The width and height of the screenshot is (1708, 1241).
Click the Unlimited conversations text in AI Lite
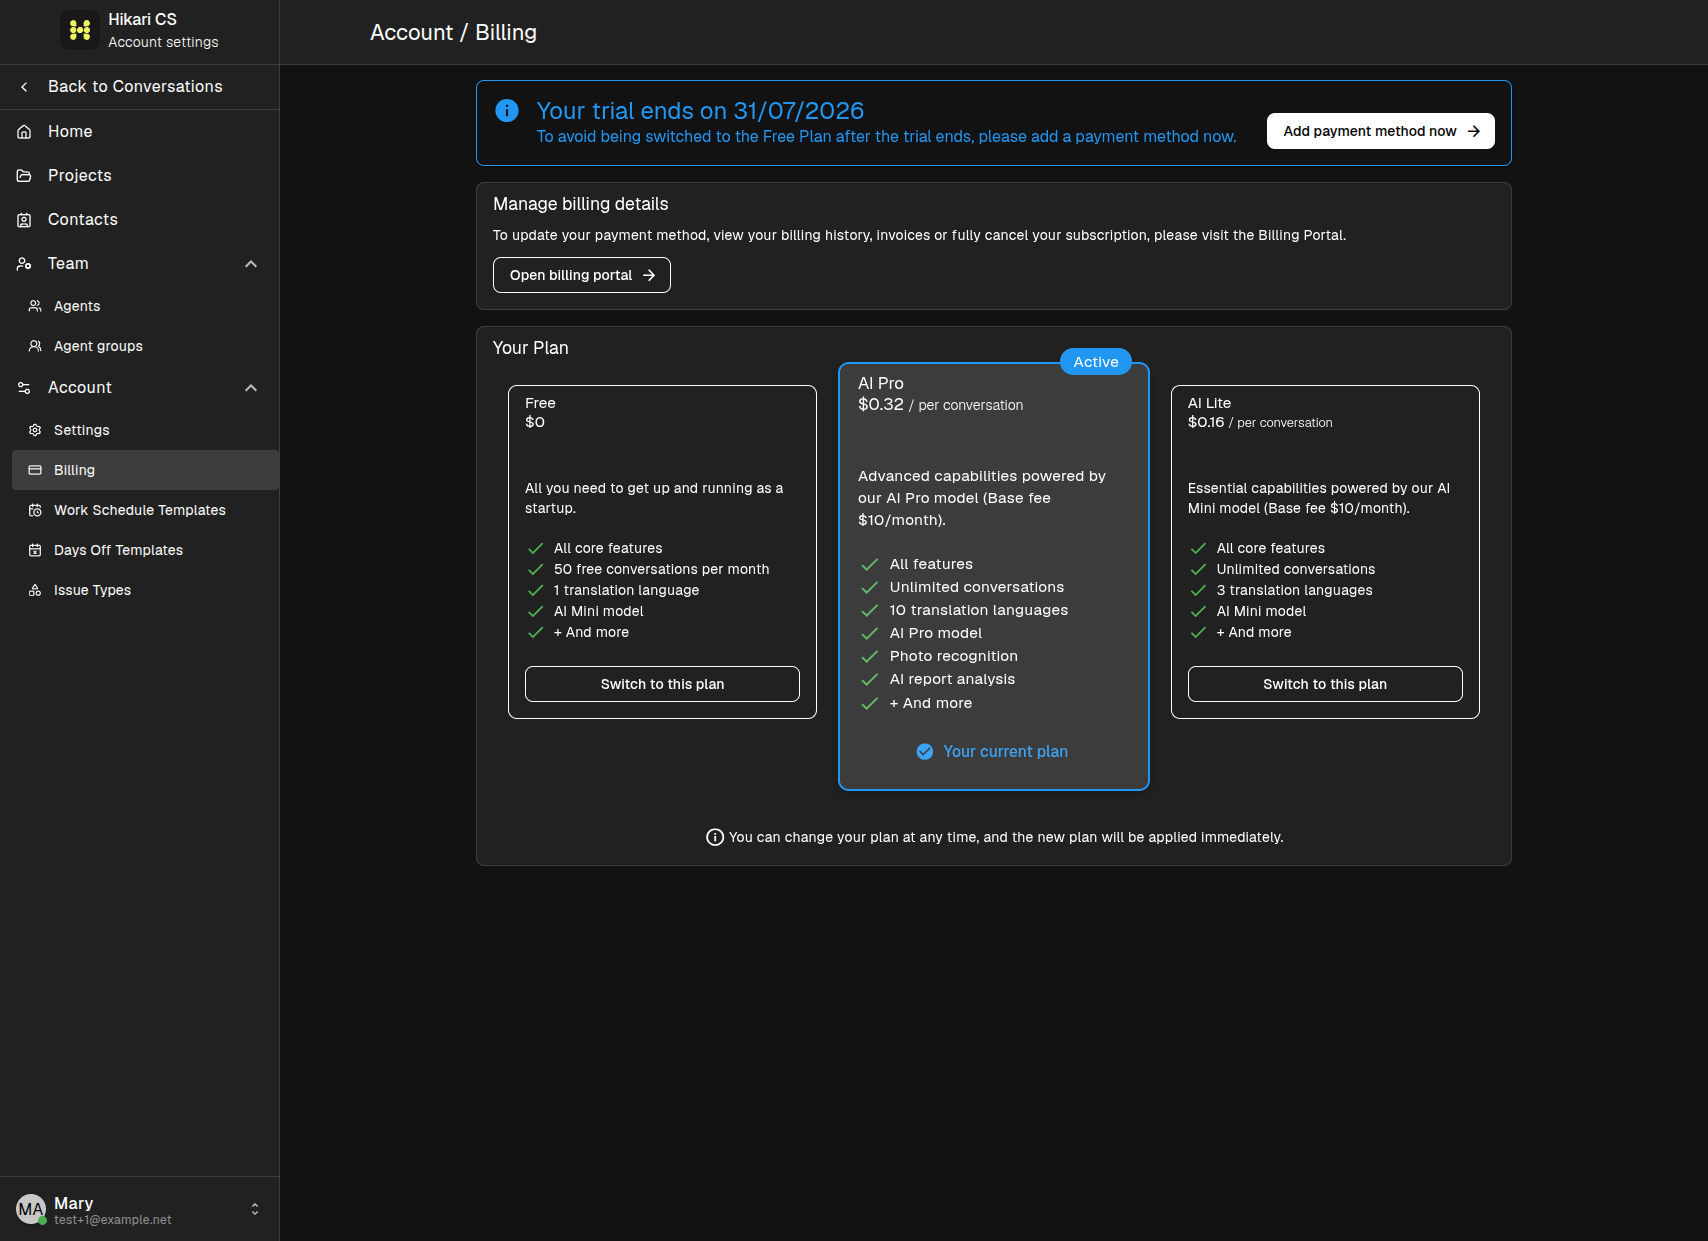(x=1296, y=569)
